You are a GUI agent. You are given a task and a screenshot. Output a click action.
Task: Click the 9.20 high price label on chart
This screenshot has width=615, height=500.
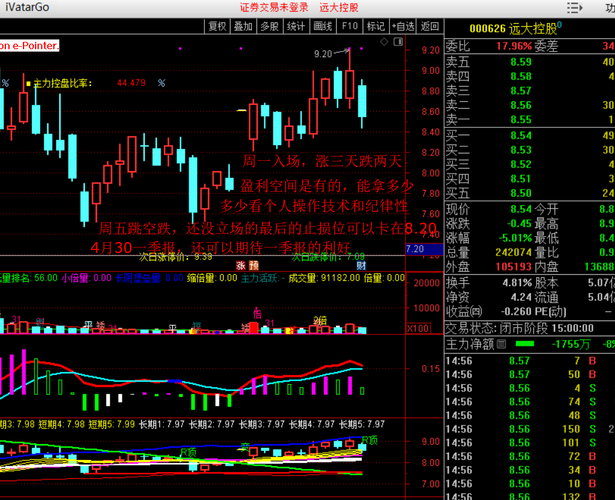tap(323, 54)
